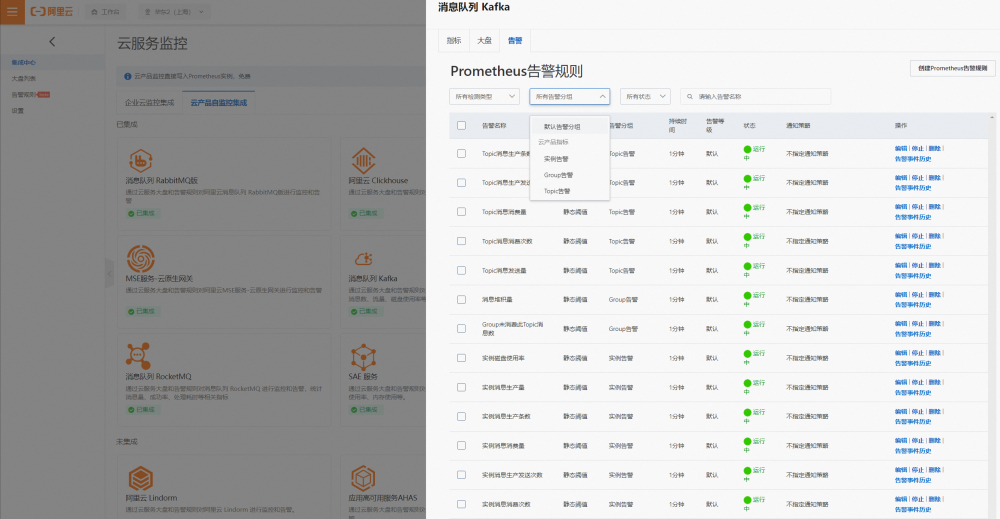Screen dimensions: 1000x519
Task: Click the 创建Prometheus告警规则 button
Action: pyautogui.click(x=952, y=68)
